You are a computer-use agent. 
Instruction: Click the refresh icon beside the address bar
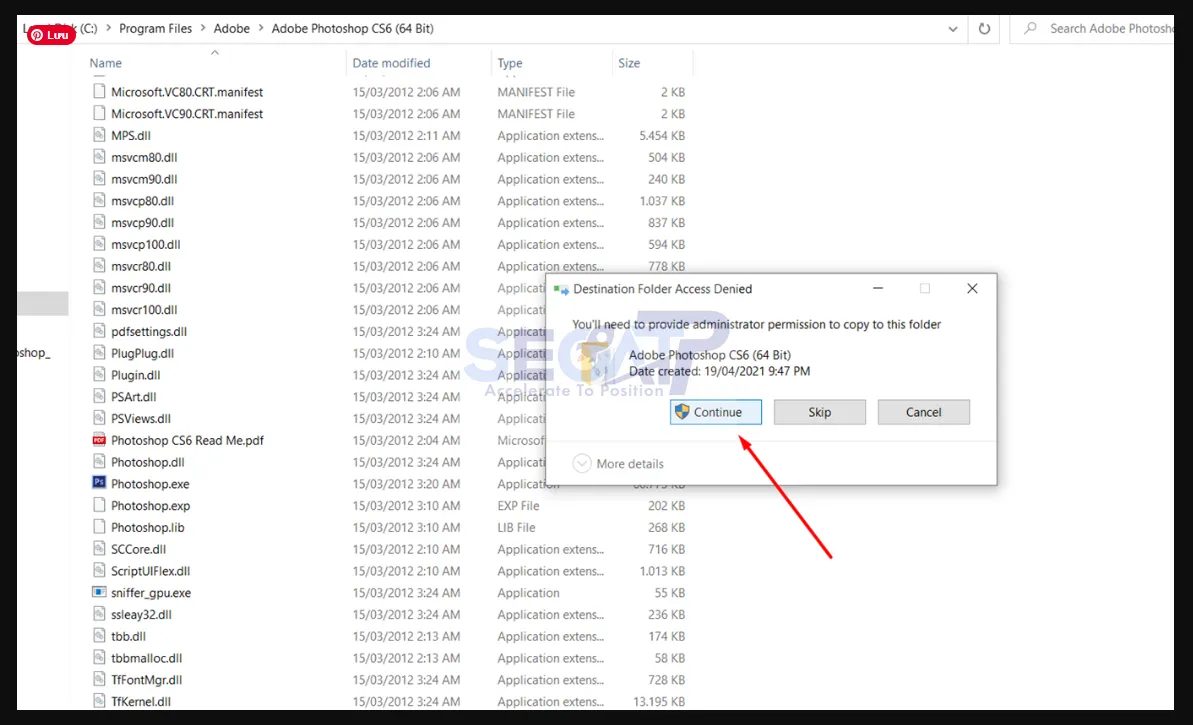point(984,28)
